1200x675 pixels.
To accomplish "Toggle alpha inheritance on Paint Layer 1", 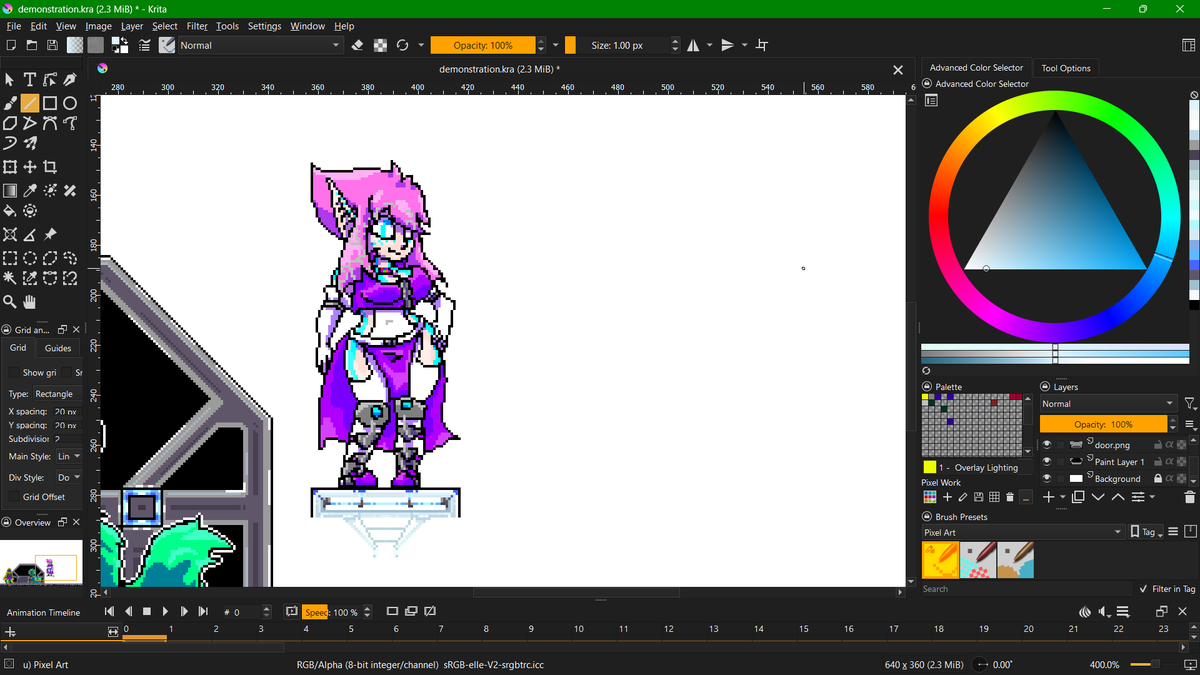I will pyautogui.click(x=1169, y=462).
